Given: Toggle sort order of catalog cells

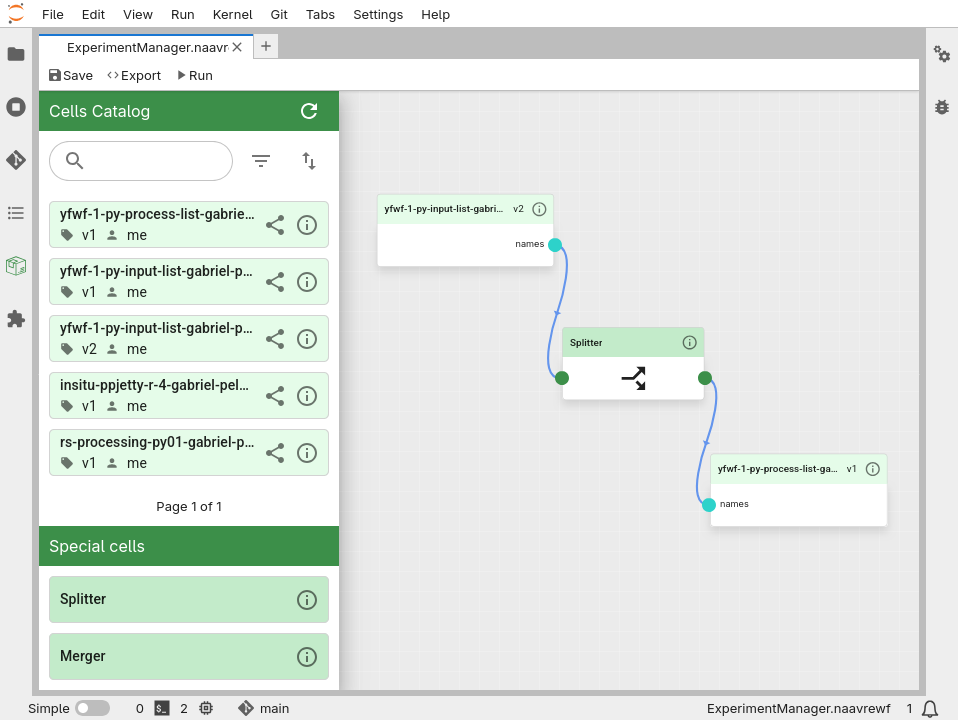Looking at the screenshot, I should [309, 160].
